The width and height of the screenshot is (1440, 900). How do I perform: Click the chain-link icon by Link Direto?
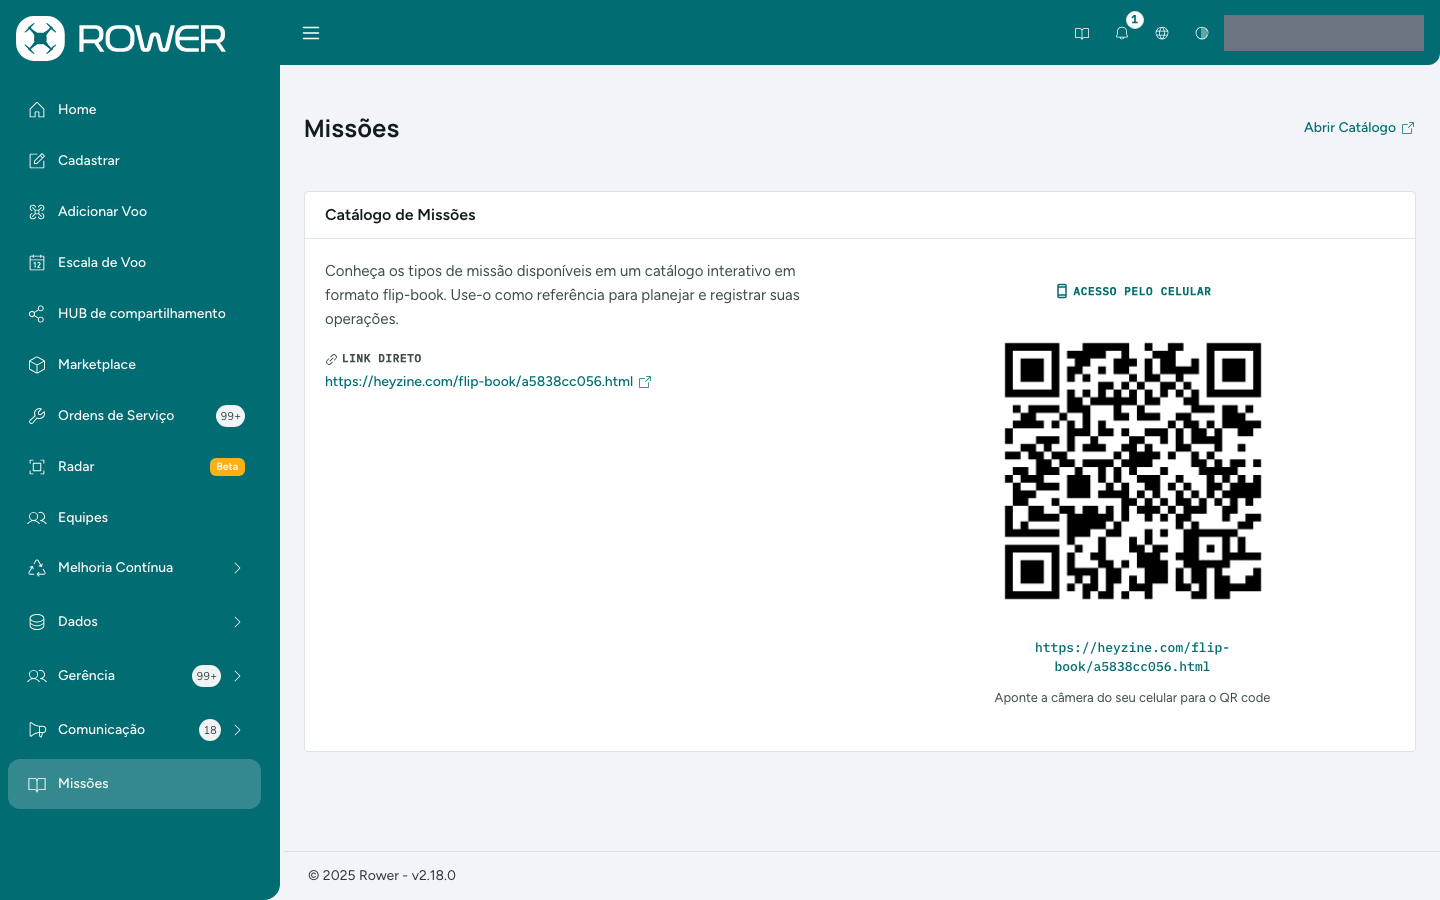(x=331, y=359)
